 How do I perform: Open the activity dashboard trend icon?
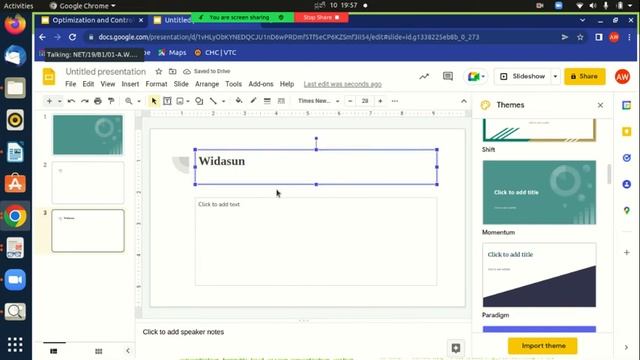pos(424,76)
